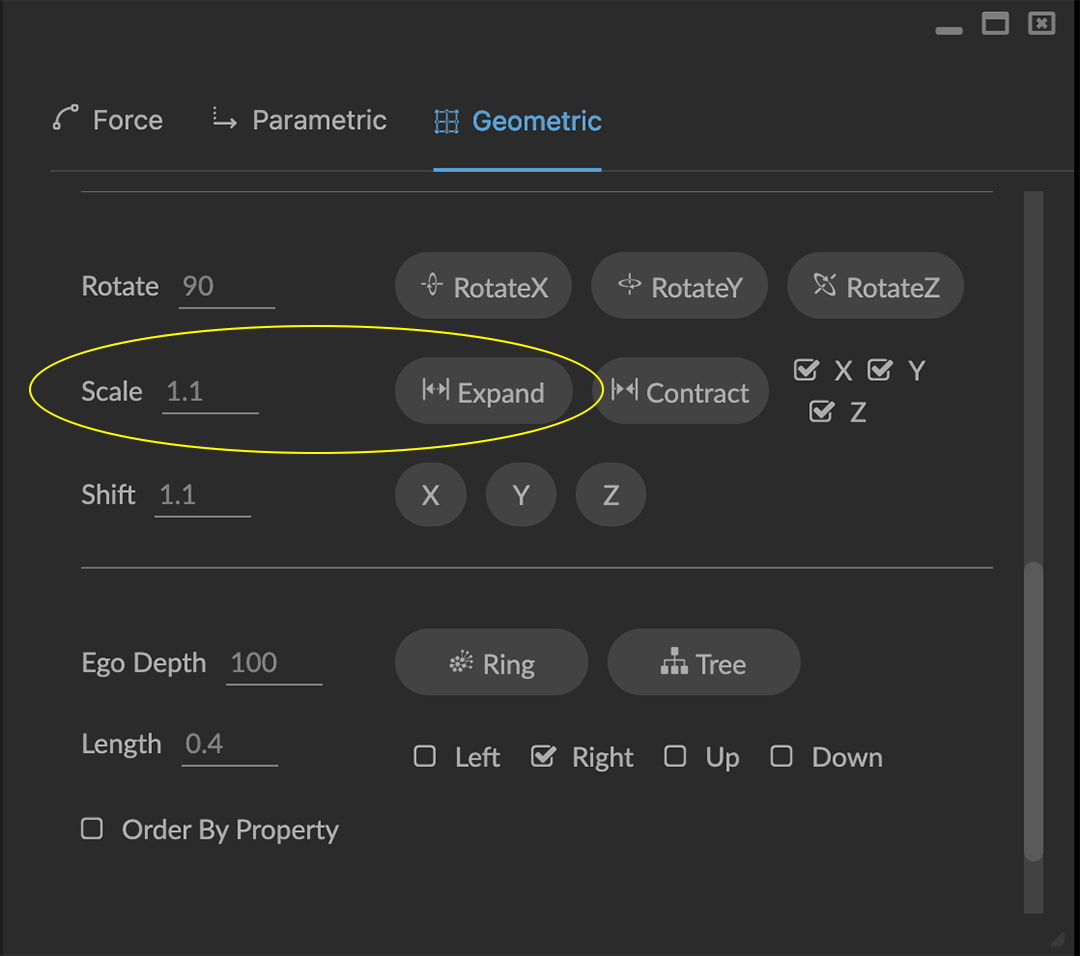Enable Order By Property option
Image resolution: width=1080 pixels, height=956 pixels.
coord(92,828)
